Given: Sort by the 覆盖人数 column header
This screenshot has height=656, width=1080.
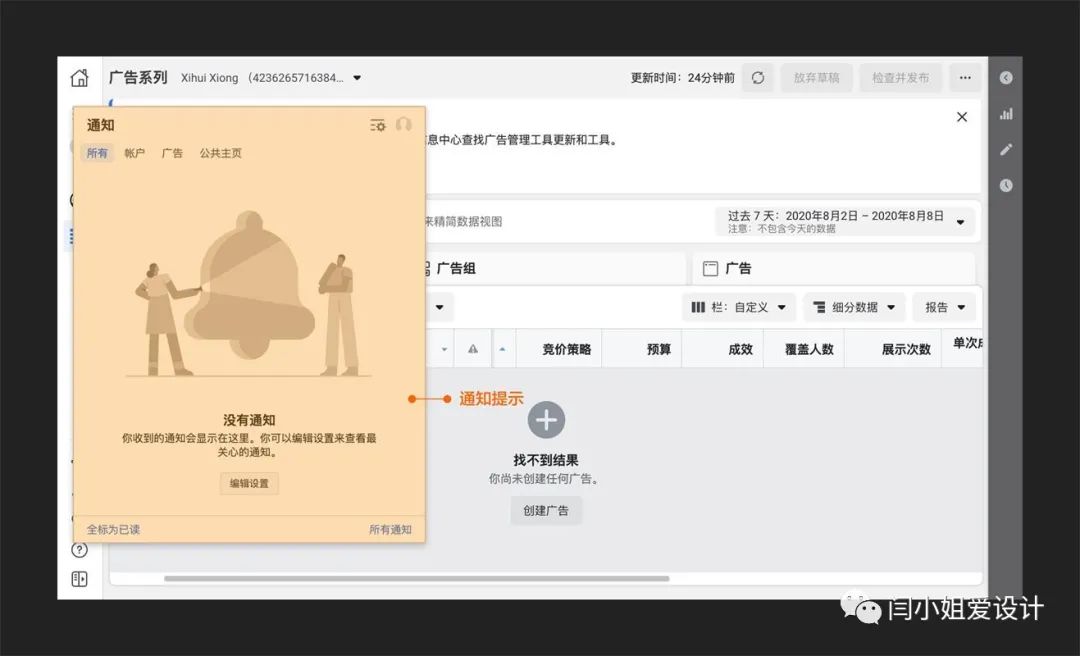Looking at the screenshot, I should coord(809,349).
